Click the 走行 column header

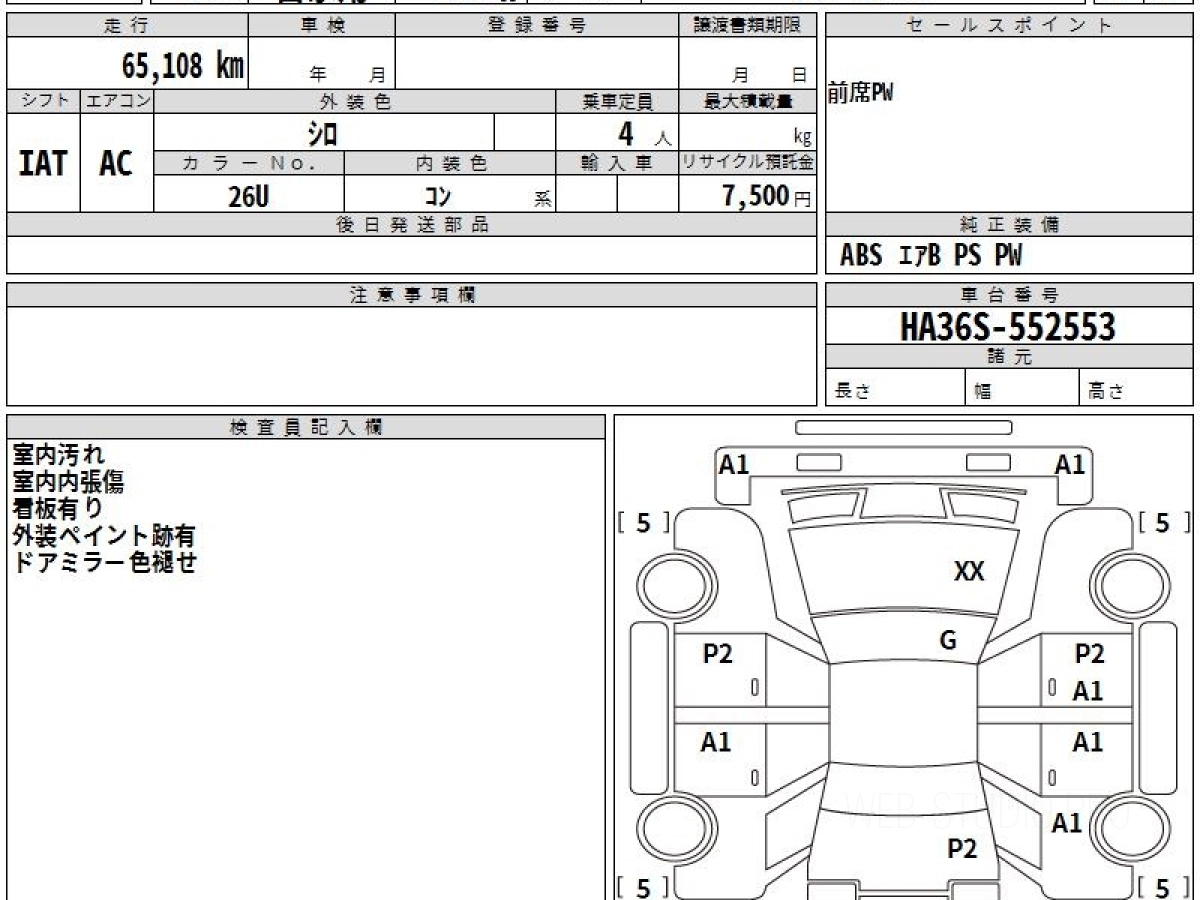[x=127, y=26]
